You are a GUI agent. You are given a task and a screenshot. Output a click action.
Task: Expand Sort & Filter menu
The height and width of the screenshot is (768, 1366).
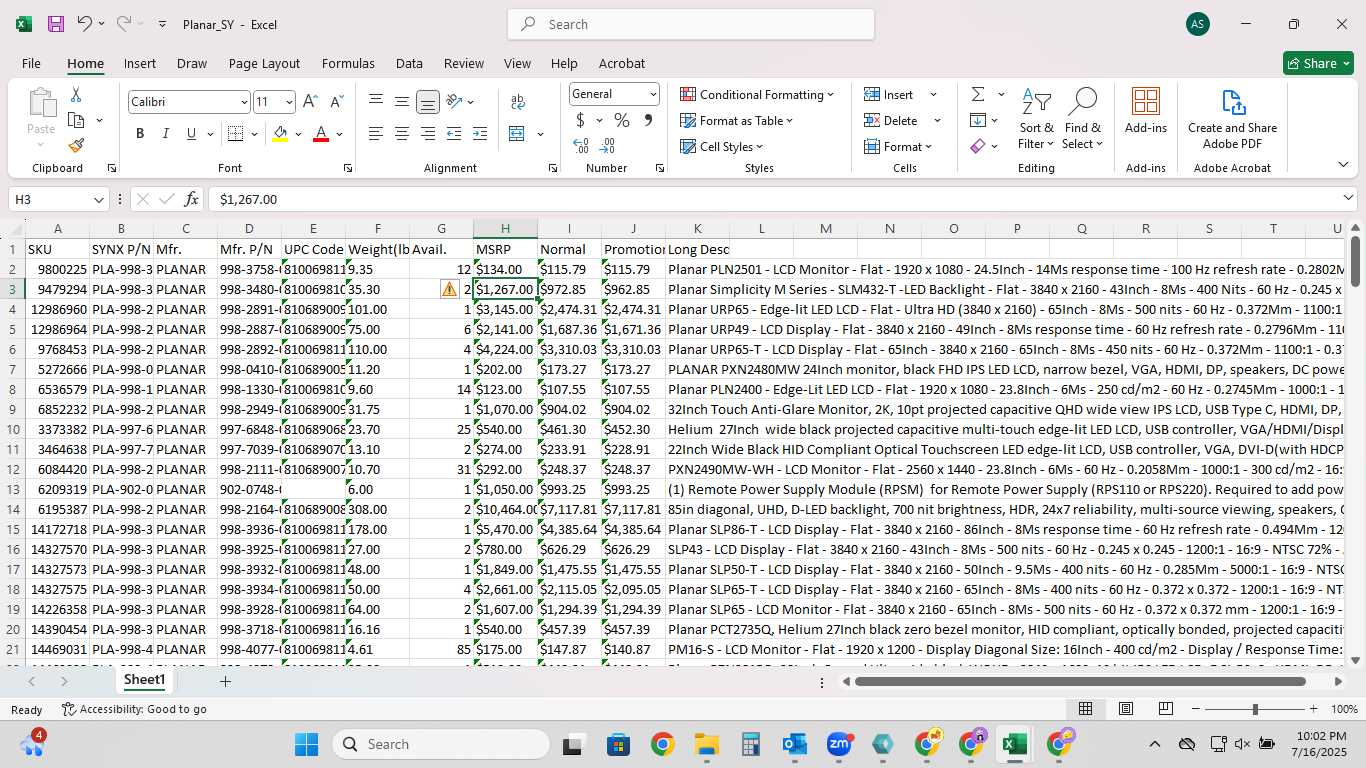(1037, 119)
